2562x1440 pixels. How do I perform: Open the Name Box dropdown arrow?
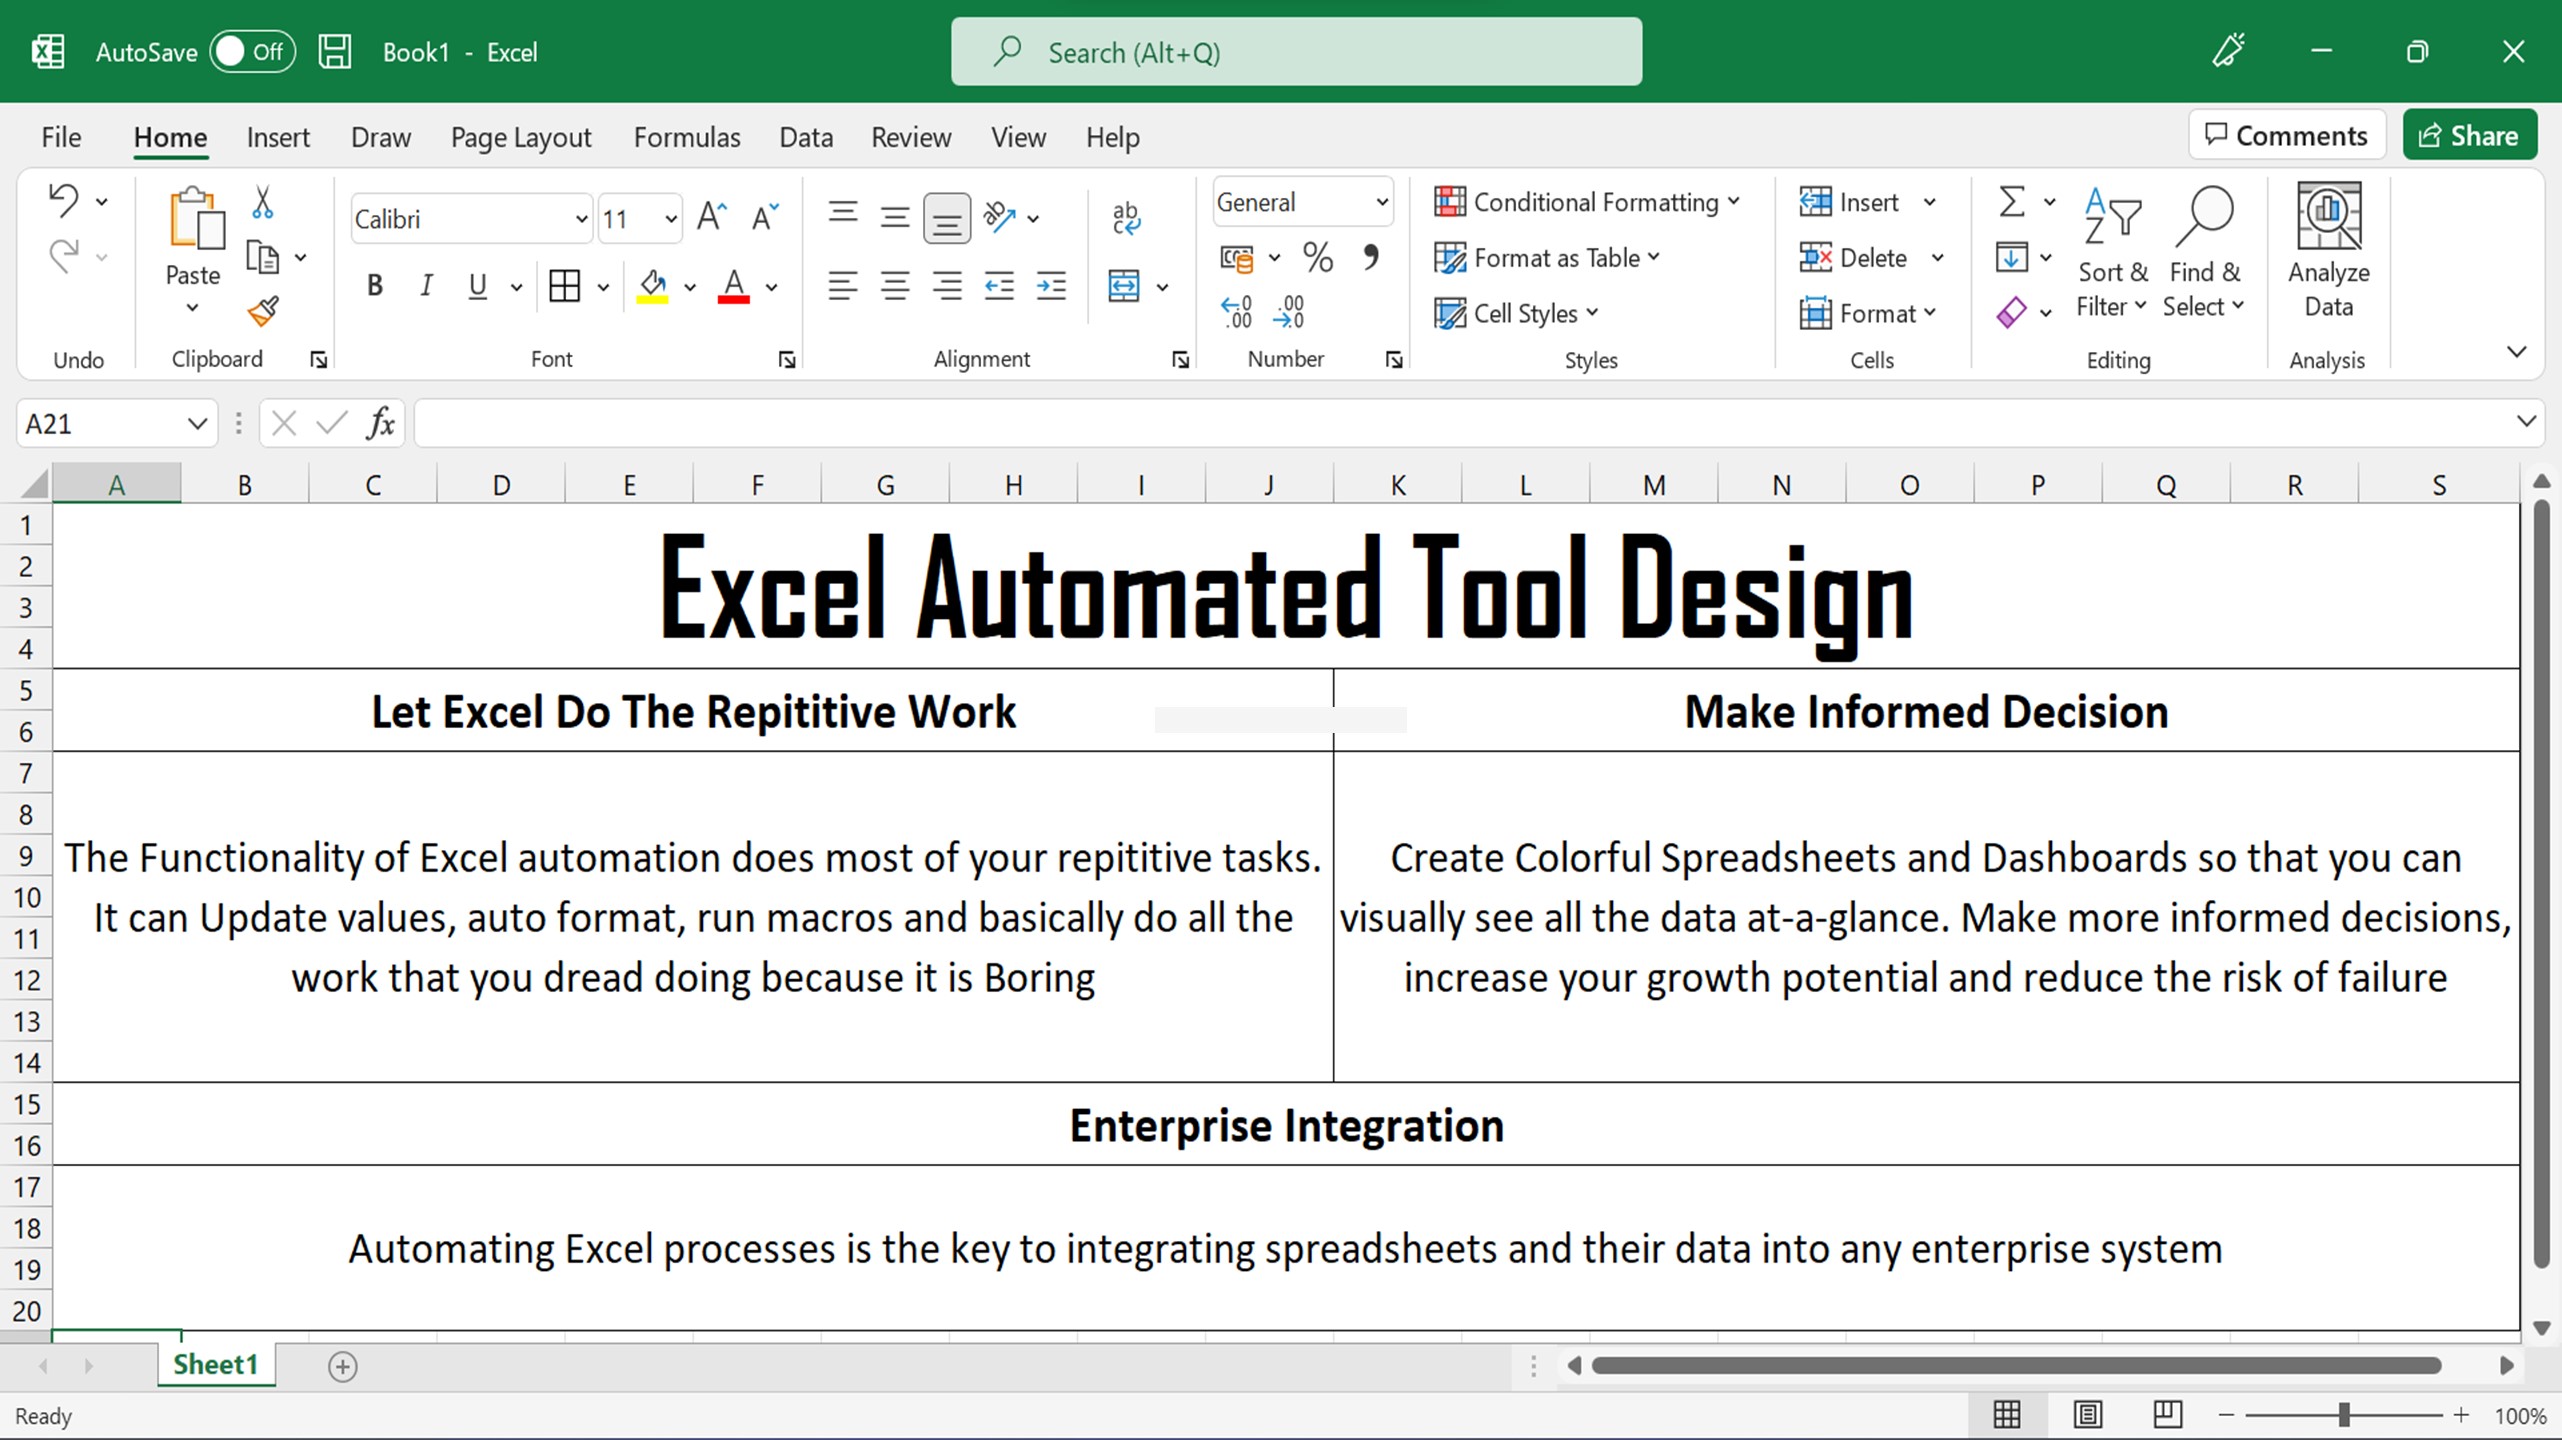click(x=197, y=424)
